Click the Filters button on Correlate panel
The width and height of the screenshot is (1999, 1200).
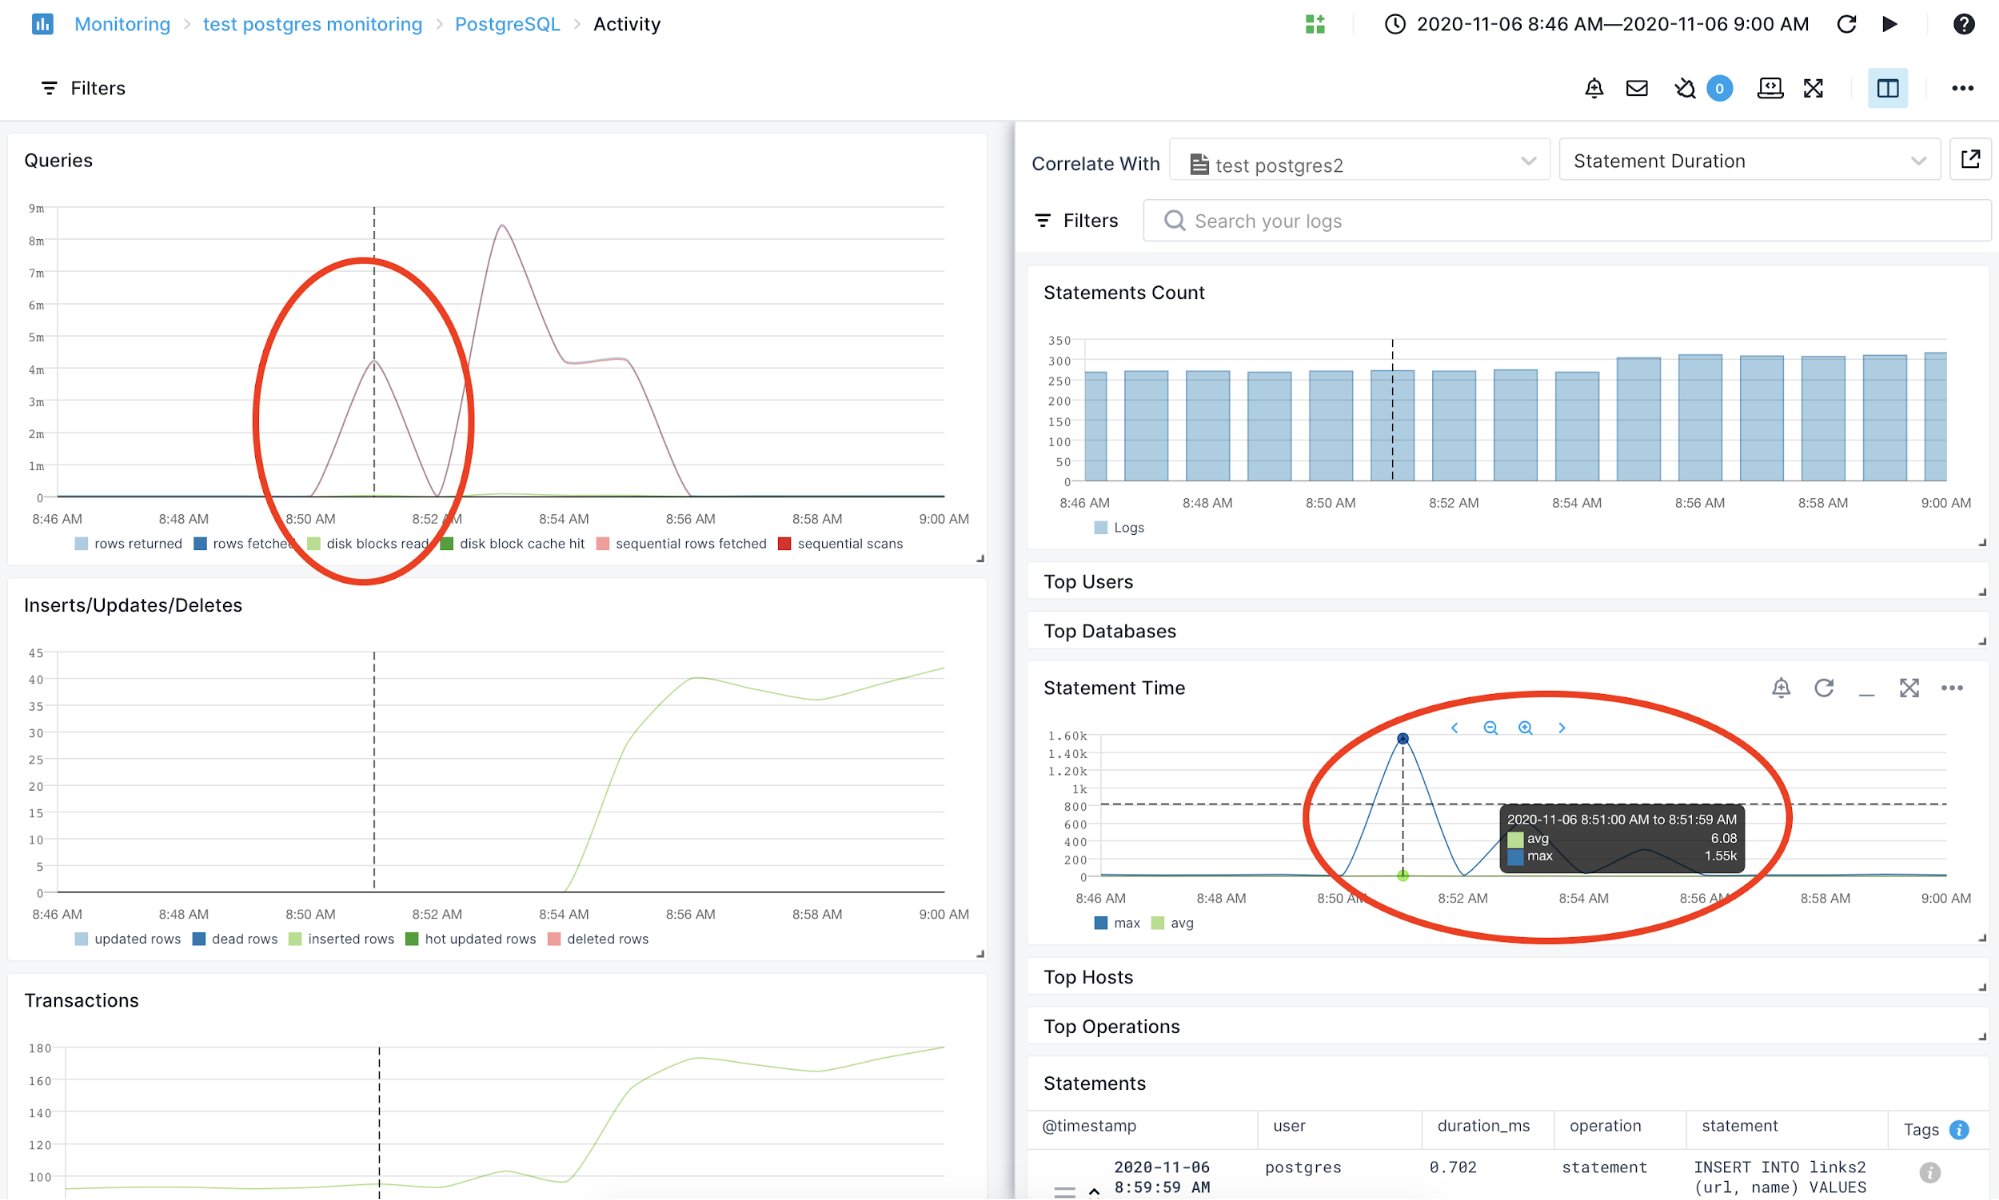[x=1078, y=220]
